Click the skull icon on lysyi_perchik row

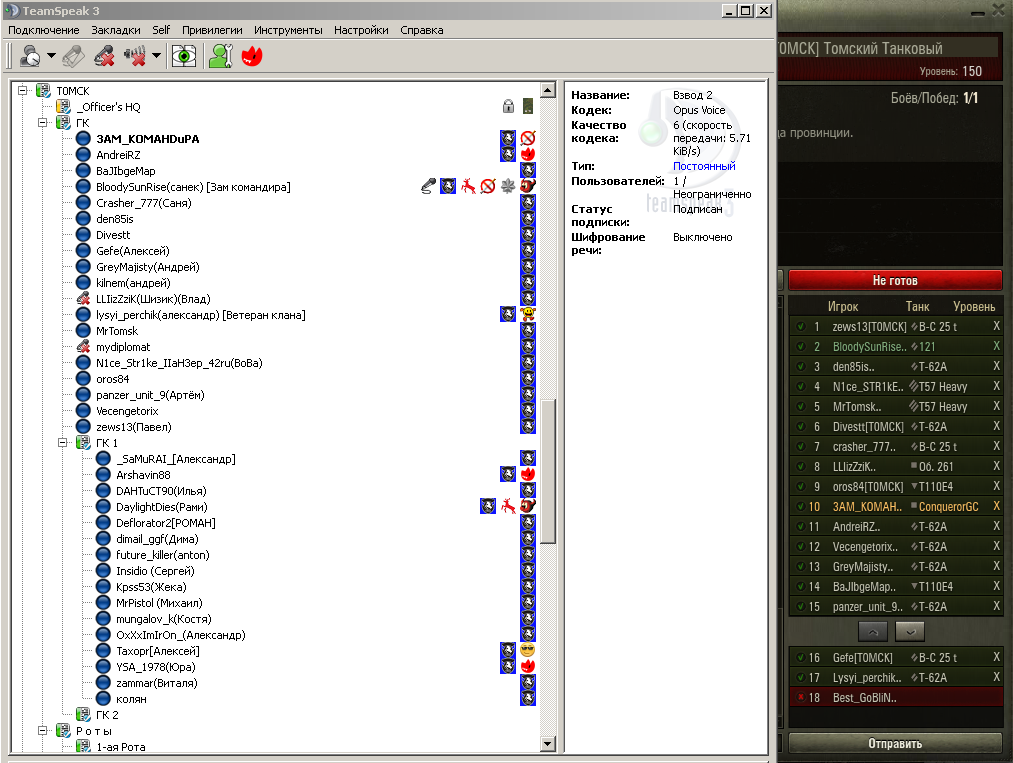click(x=528, y=314)
